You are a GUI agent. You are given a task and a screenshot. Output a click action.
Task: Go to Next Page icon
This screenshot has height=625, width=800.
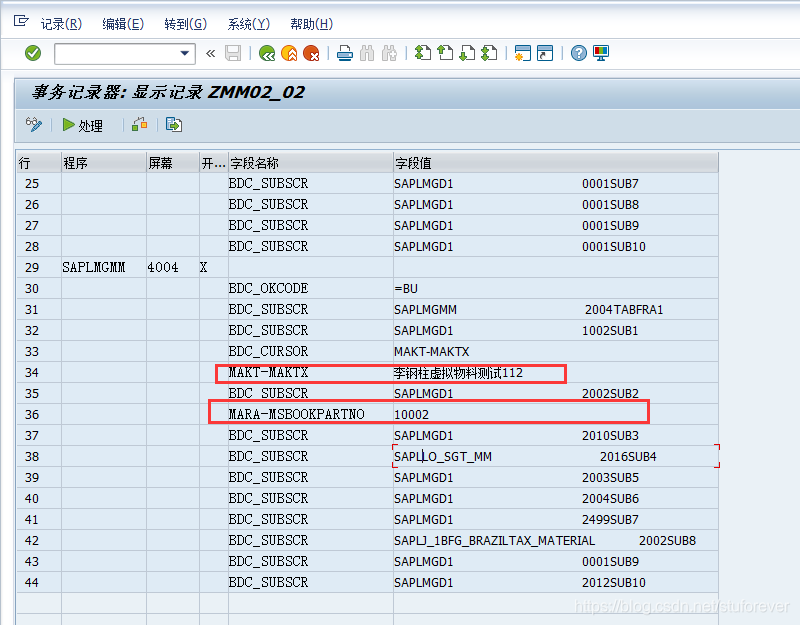[467, 53]
